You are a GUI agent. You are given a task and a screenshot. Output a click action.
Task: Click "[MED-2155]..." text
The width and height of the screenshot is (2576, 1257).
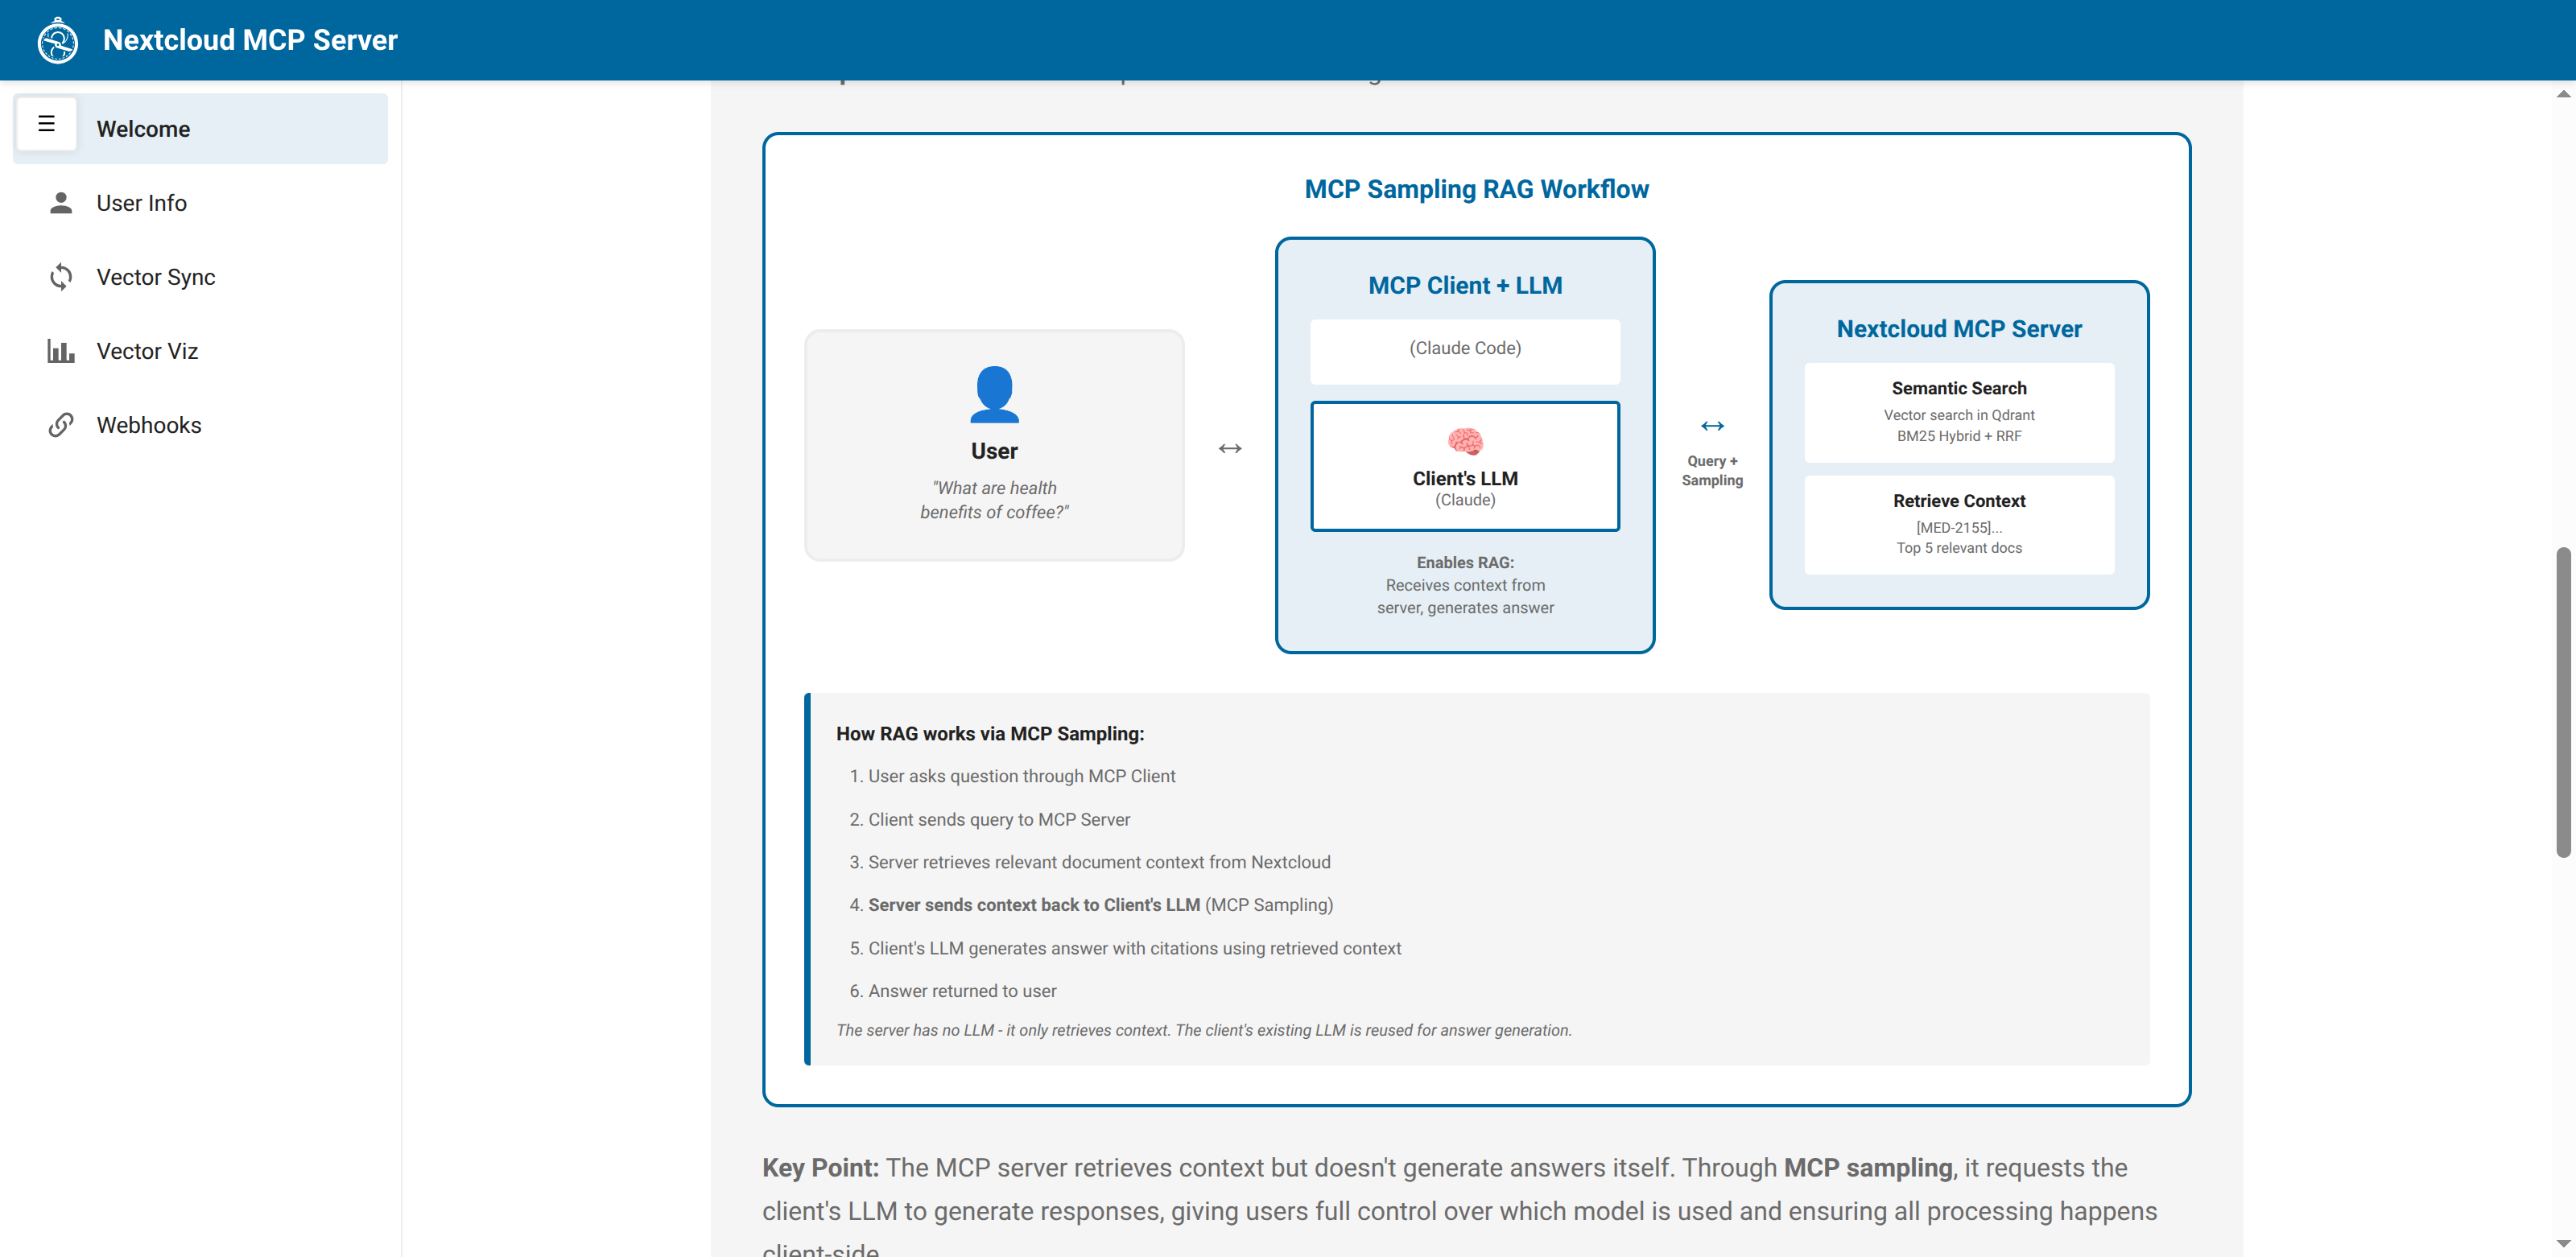[x=1959, y=528]
